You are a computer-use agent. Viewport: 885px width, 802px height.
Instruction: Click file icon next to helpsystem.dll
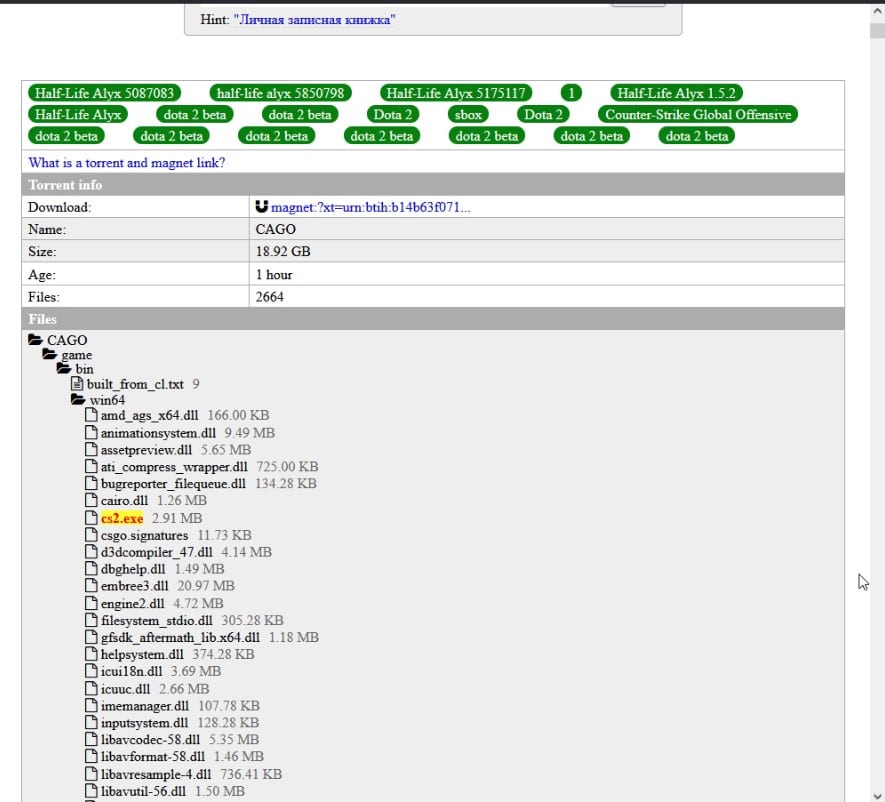pyautogui.click(x=91, y=654)
